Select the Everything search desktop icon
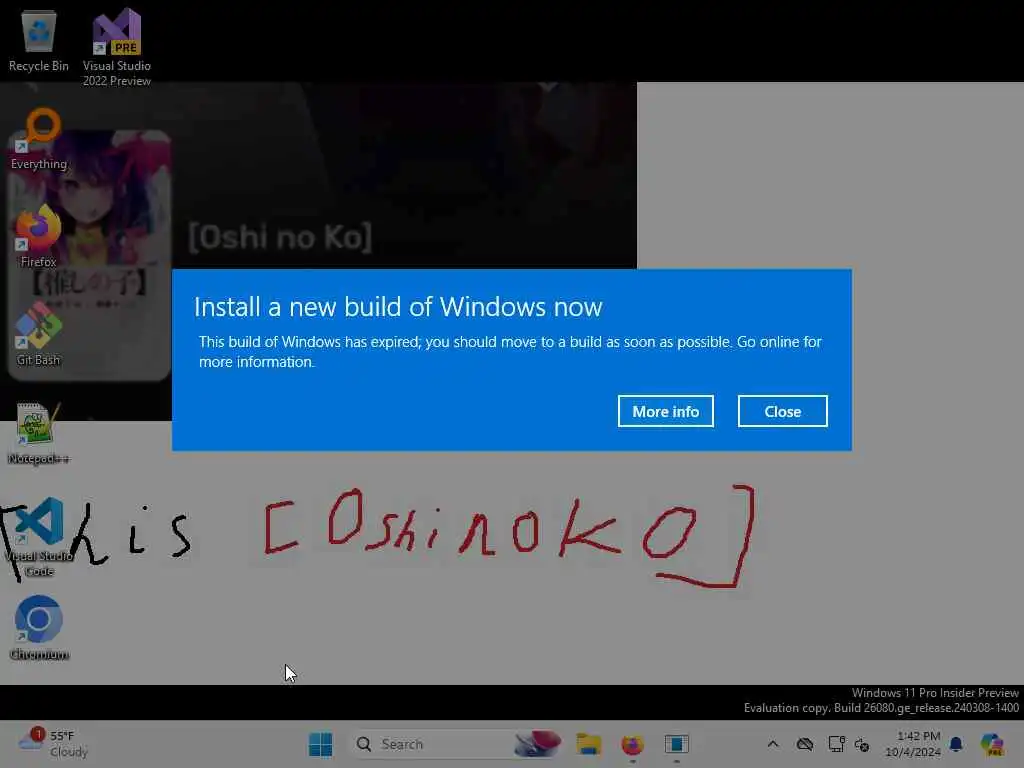The image size is (1024, 768). (39, 139)
